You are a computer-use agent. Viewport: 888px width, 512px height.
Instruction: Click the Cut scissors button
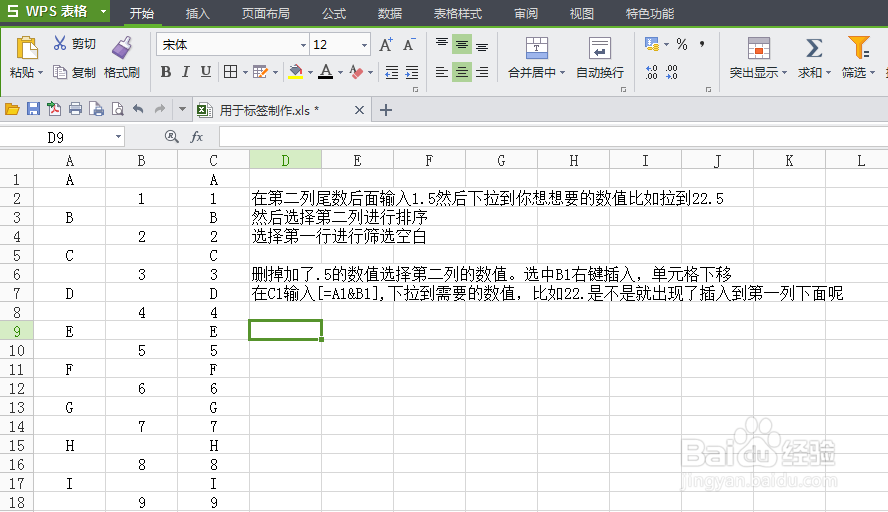74,44
